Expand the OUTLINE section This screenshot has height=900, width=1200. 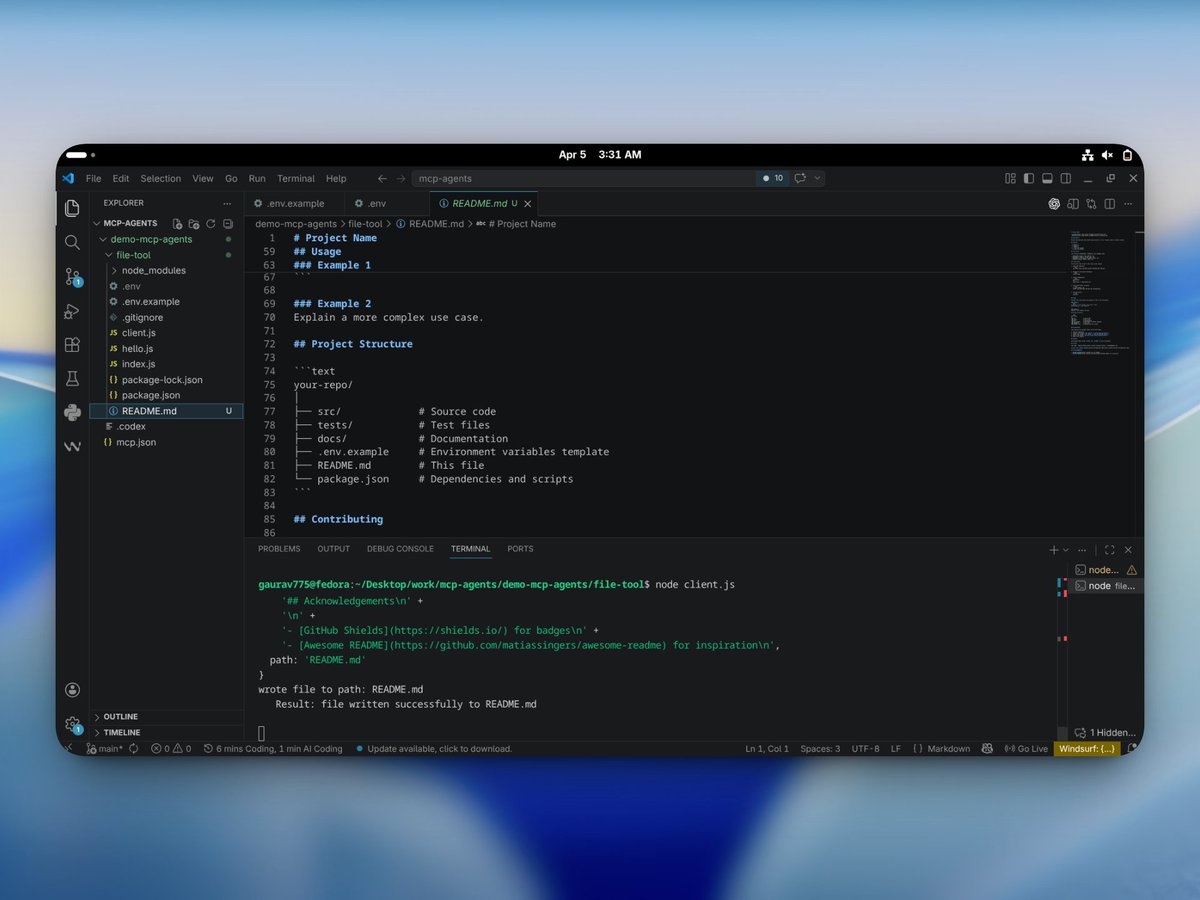(x=166, y=717)
